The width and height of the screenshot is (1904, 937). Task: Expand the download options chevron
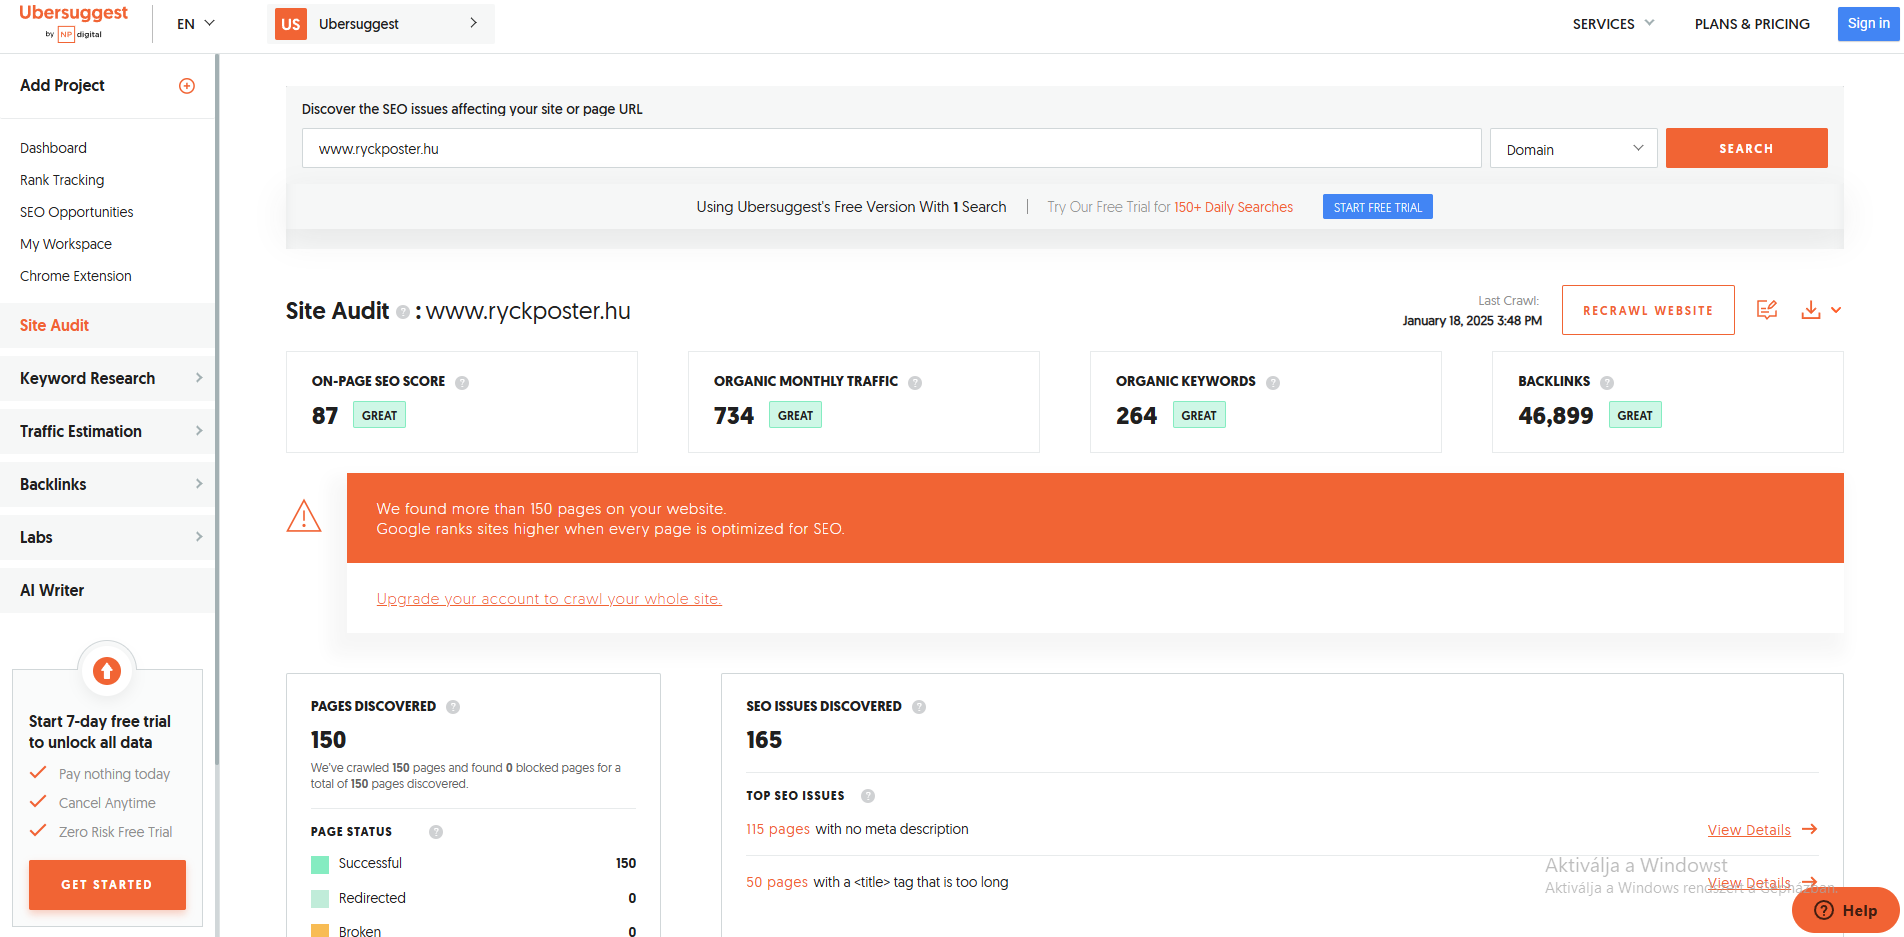pos(1836,310)
